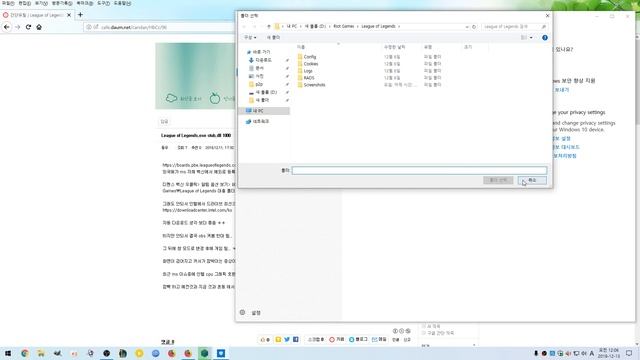Viewport: 640px width, 360px height.
Task: Select the RADS folder
Action: (309, 78)
